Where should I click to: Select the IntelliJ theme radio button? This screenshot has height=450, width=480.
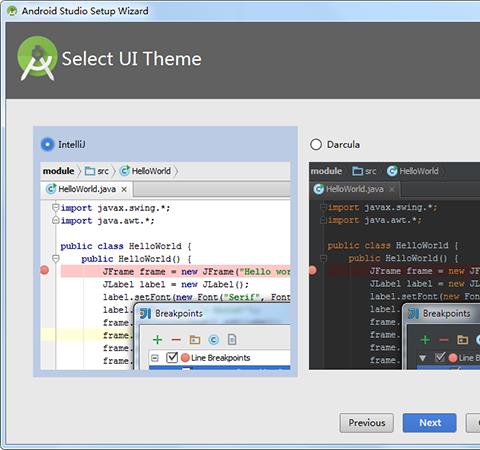(47, 145)
